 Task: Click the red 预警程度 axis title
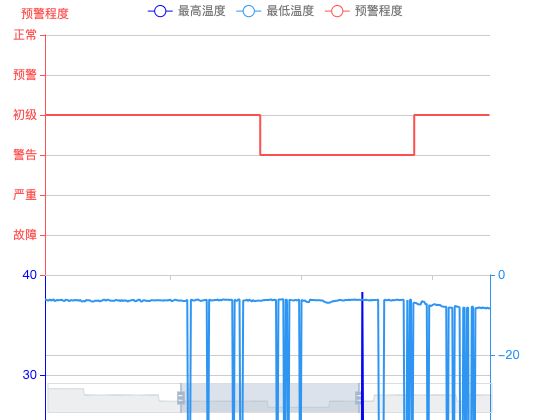[x=45, y=14]
